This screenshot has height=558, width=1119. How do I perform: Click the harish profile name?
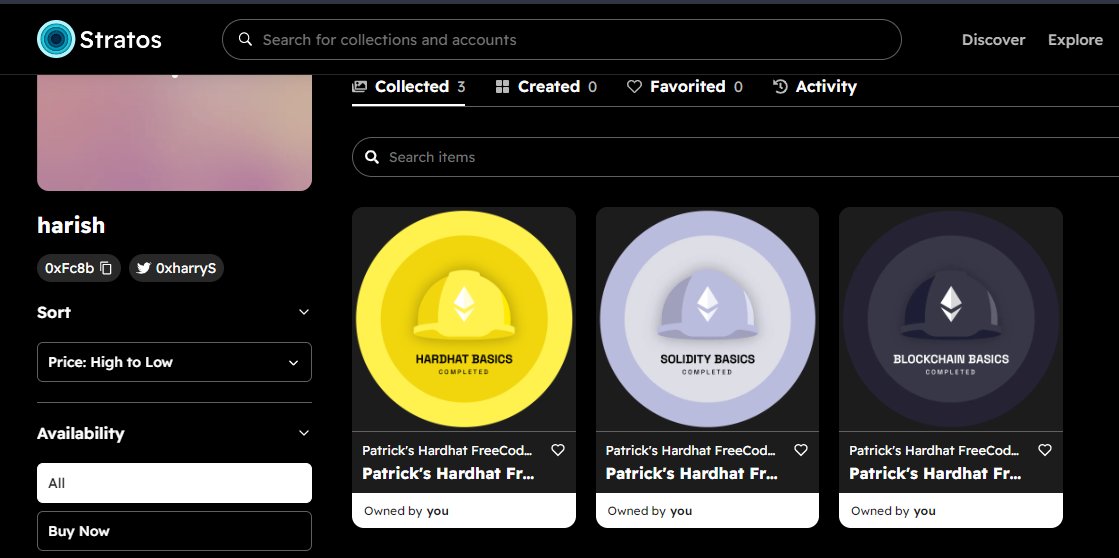point(71,225)
